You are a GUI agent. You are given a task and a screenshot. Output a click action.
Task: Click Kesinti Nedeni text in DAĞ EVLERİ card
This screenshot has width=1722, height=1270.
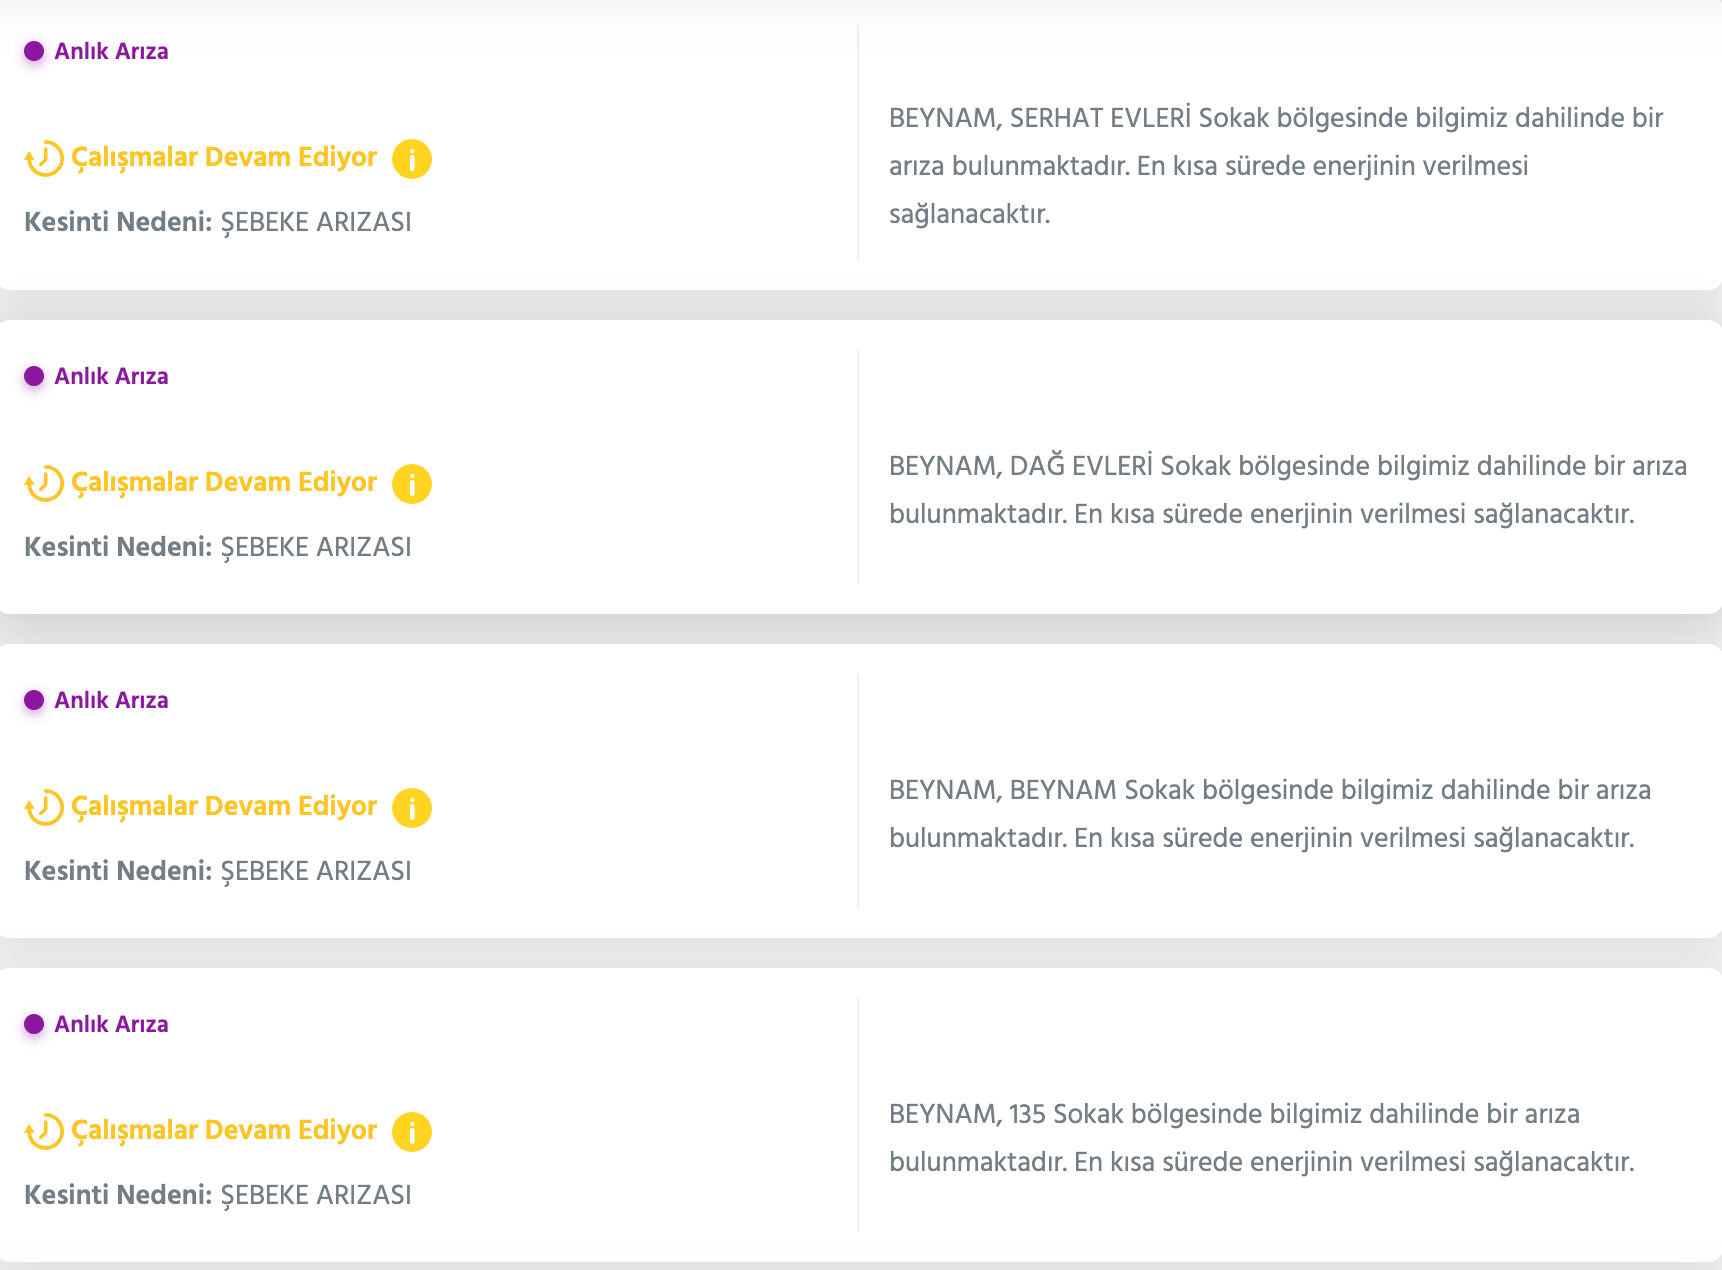[x=218, y=547]
